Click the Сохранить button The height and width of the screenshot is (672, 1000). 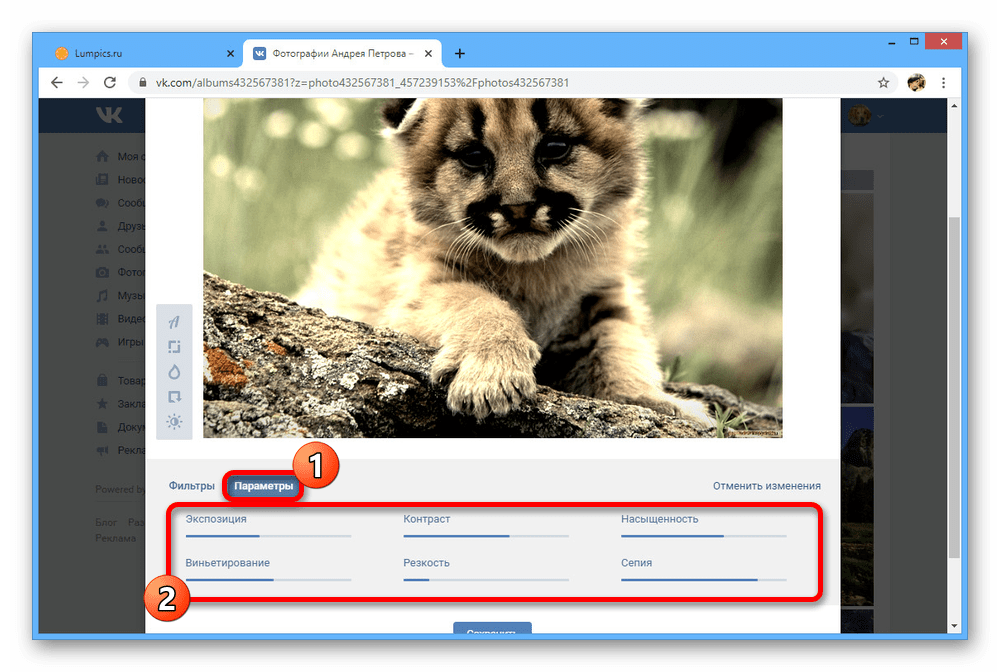[x=492, y=627]
